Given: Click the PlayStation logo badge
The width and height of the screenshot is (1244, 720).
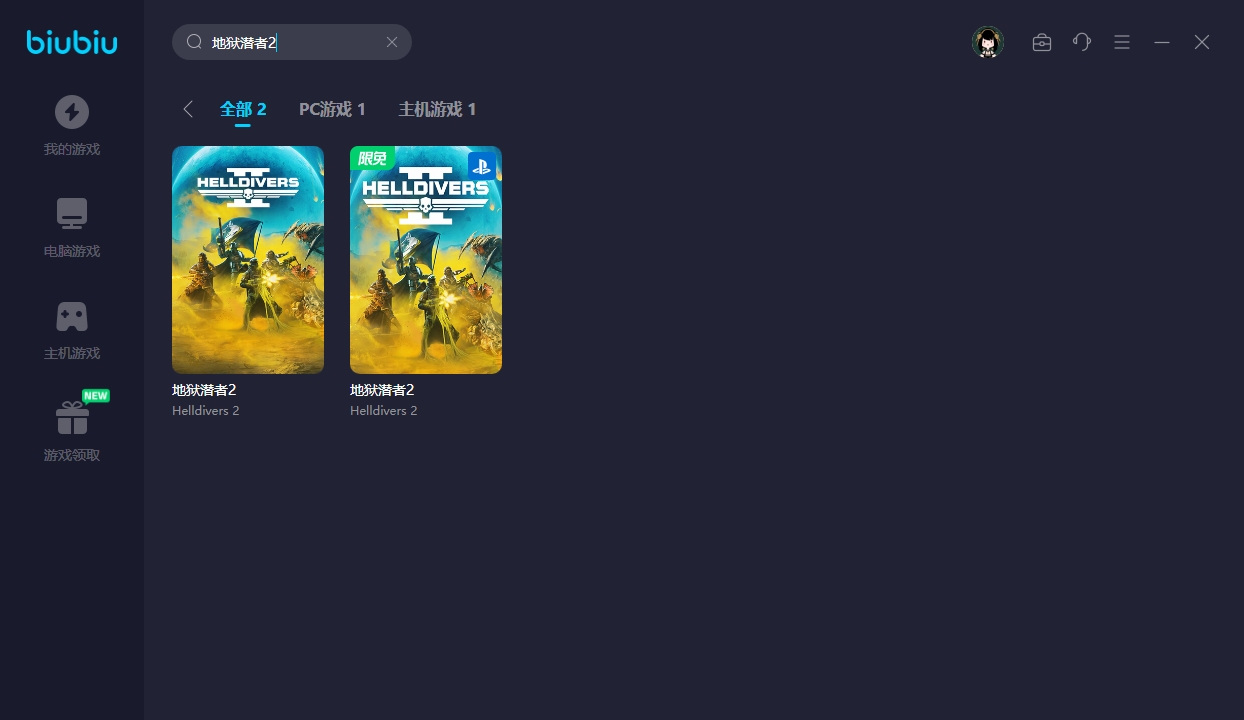Looking at the screenshot, I should 482,166.
